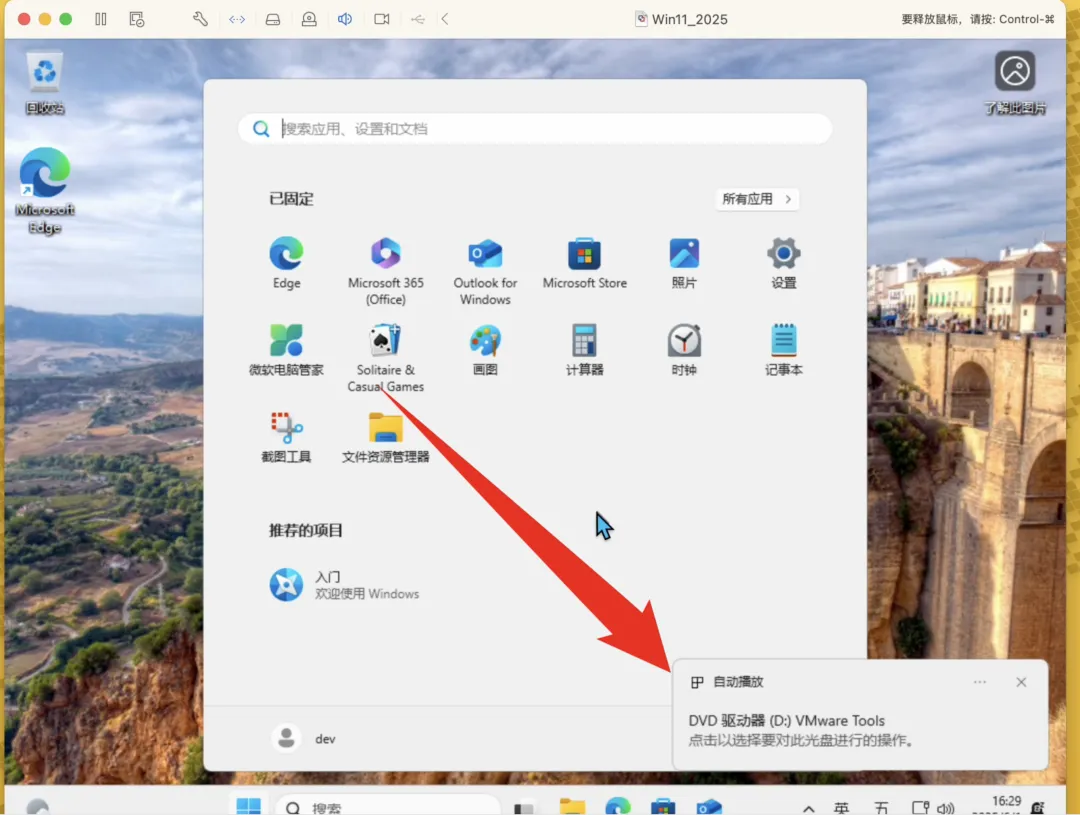Viewport: 1080px width, 815px height.
Task: Click the 已固定 pinned section heading
Action: (x=291, y=199)
